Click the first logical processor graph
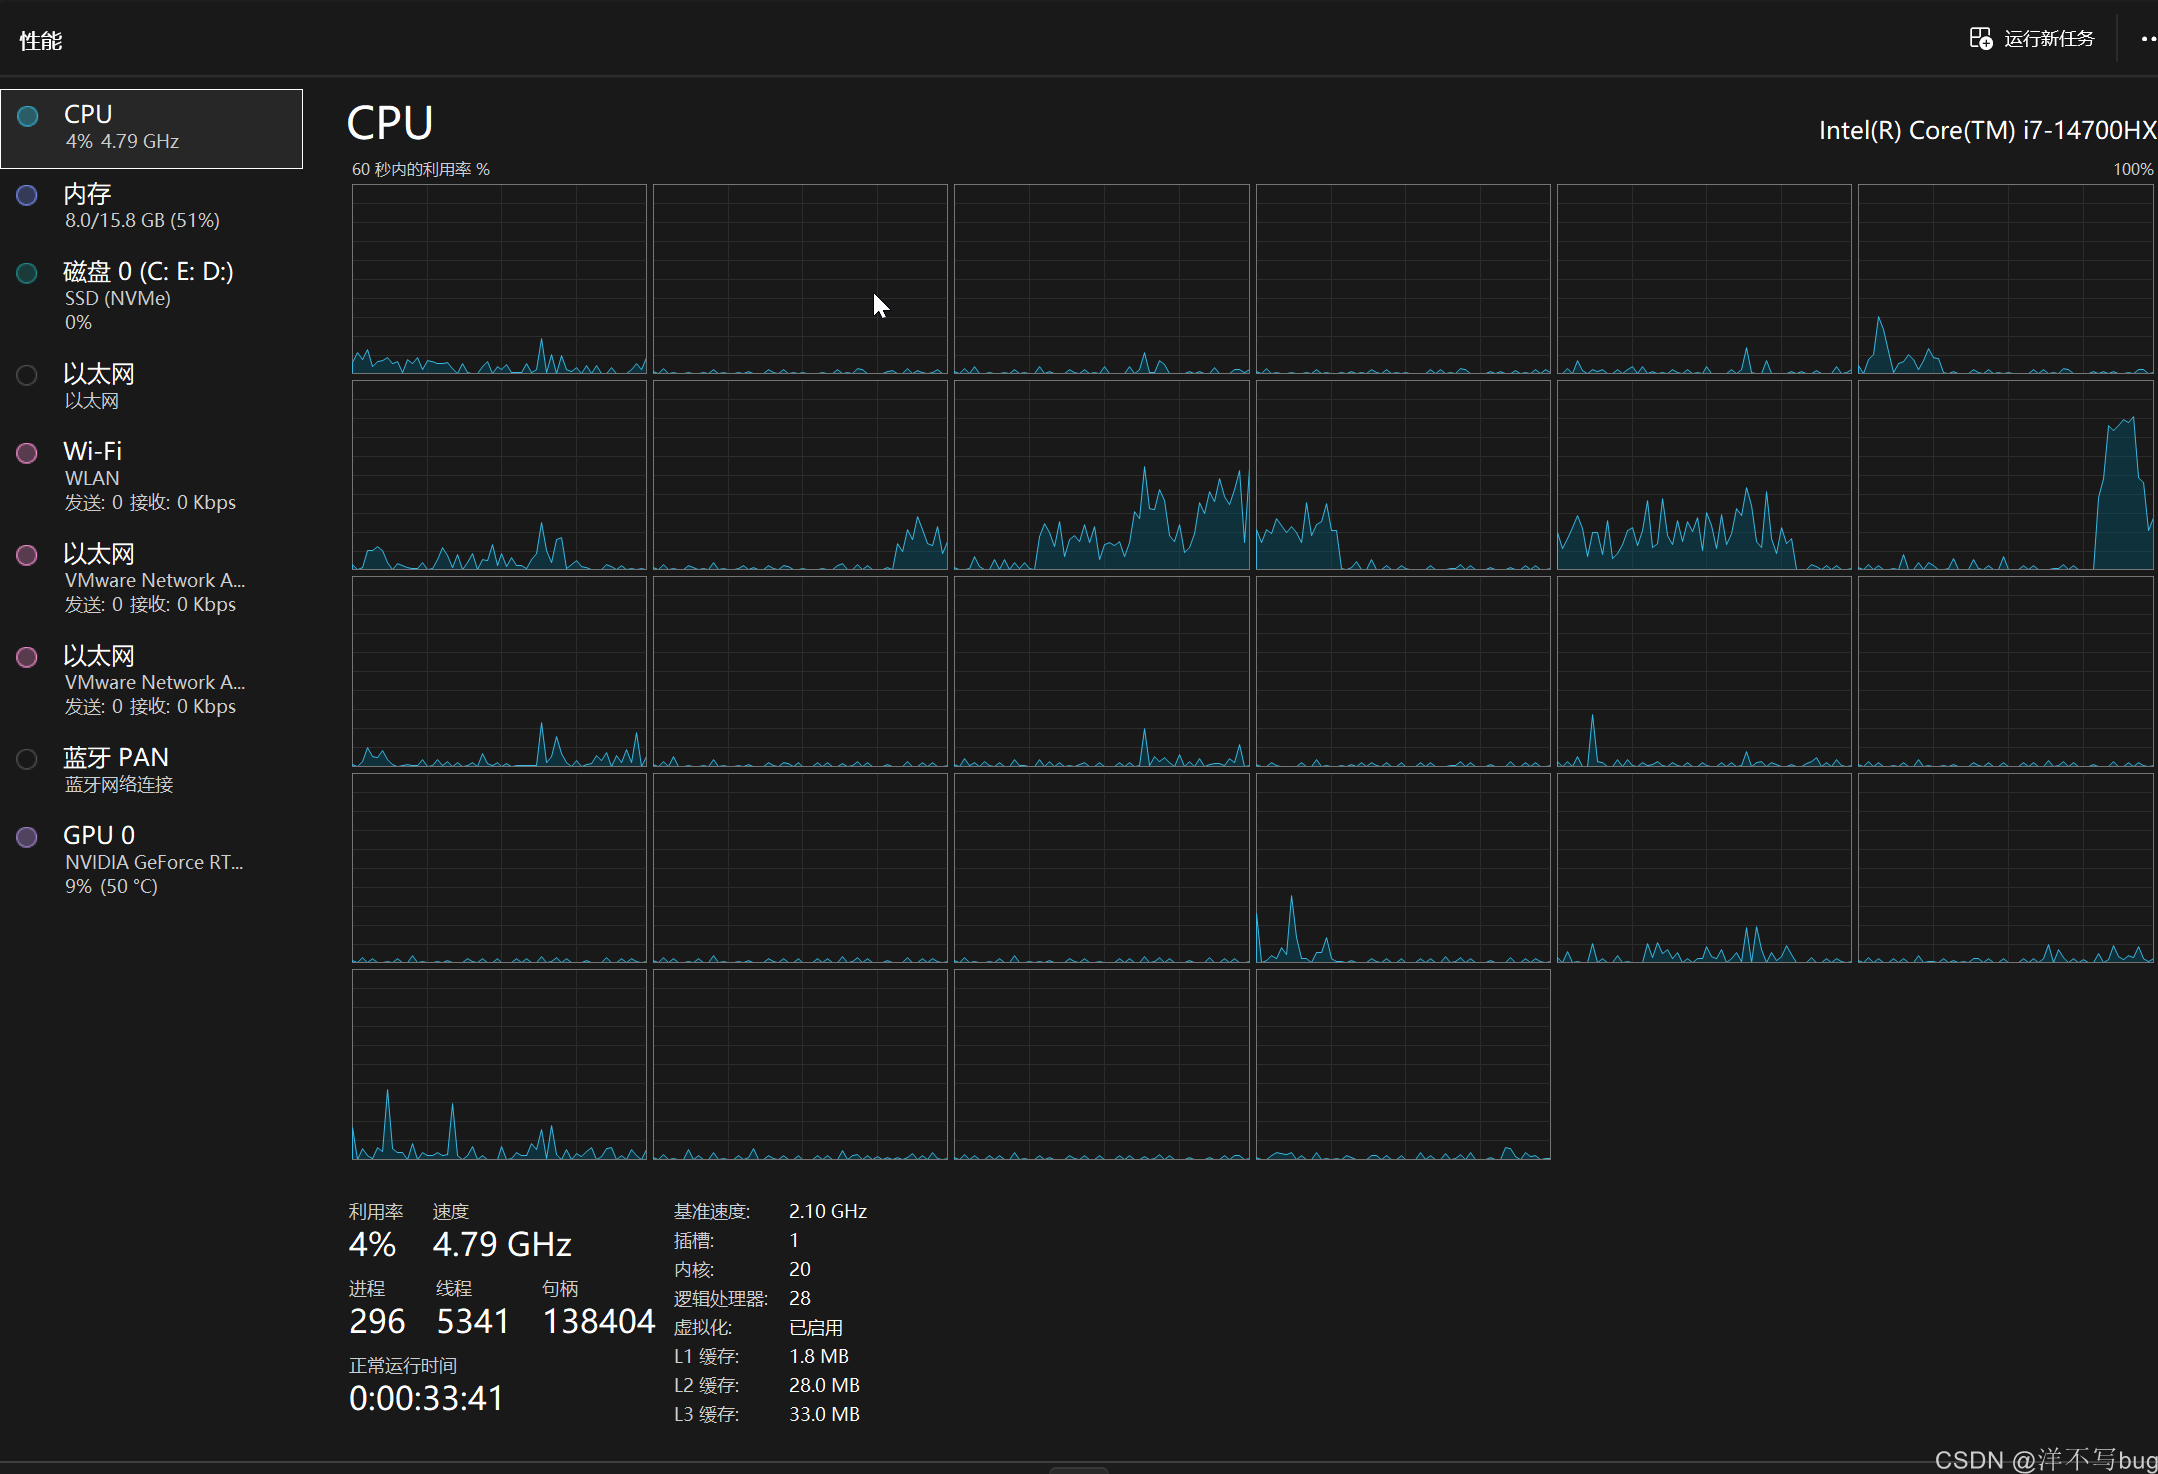This screenshot has height=1474, width=2158. pyautogui.click(x=499, y=279)
